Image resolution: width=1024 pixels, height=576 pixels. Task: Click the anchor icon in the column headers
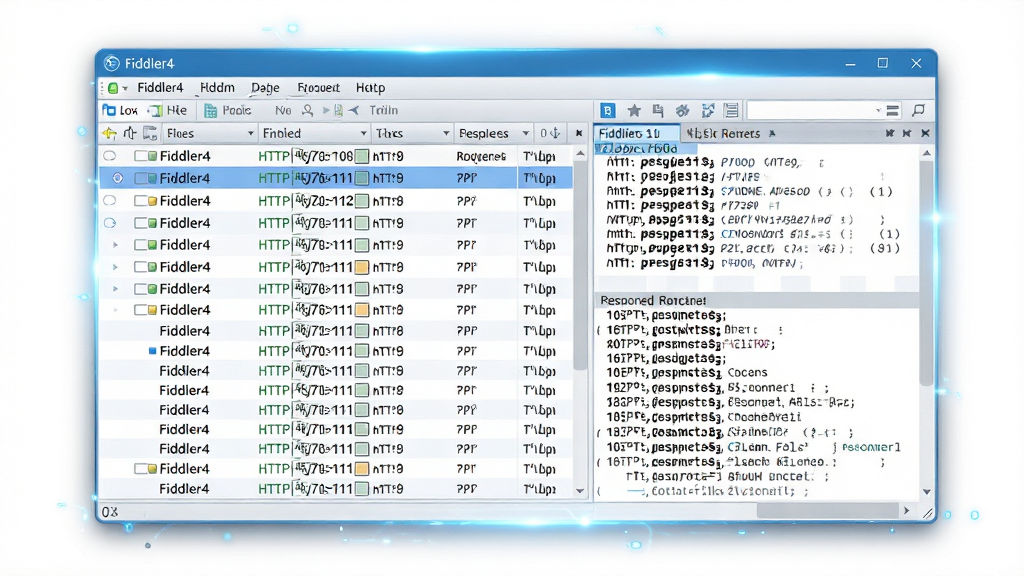pyautogui.click(x=554, y=133)
